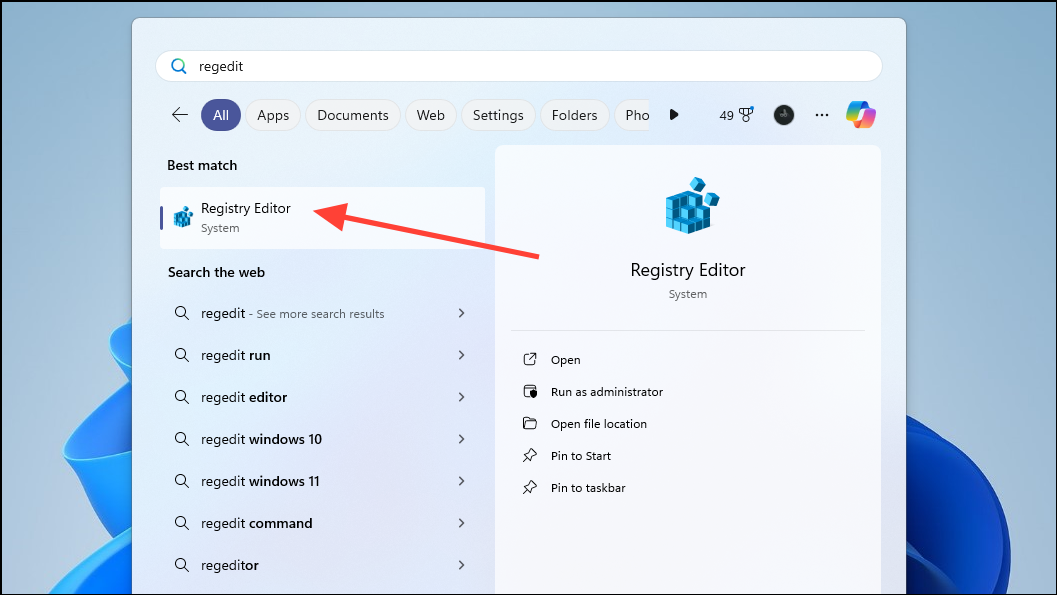Click search icon beside 'See more search results'

coord(182,313)
